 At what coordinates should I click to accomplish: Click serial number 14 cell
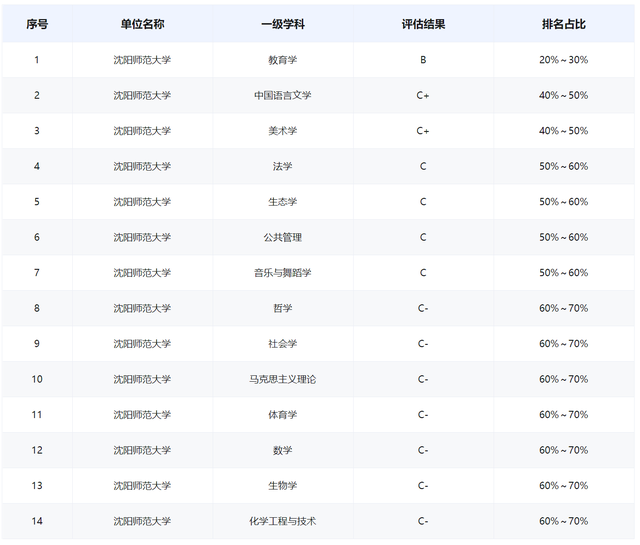pos(37,521)
